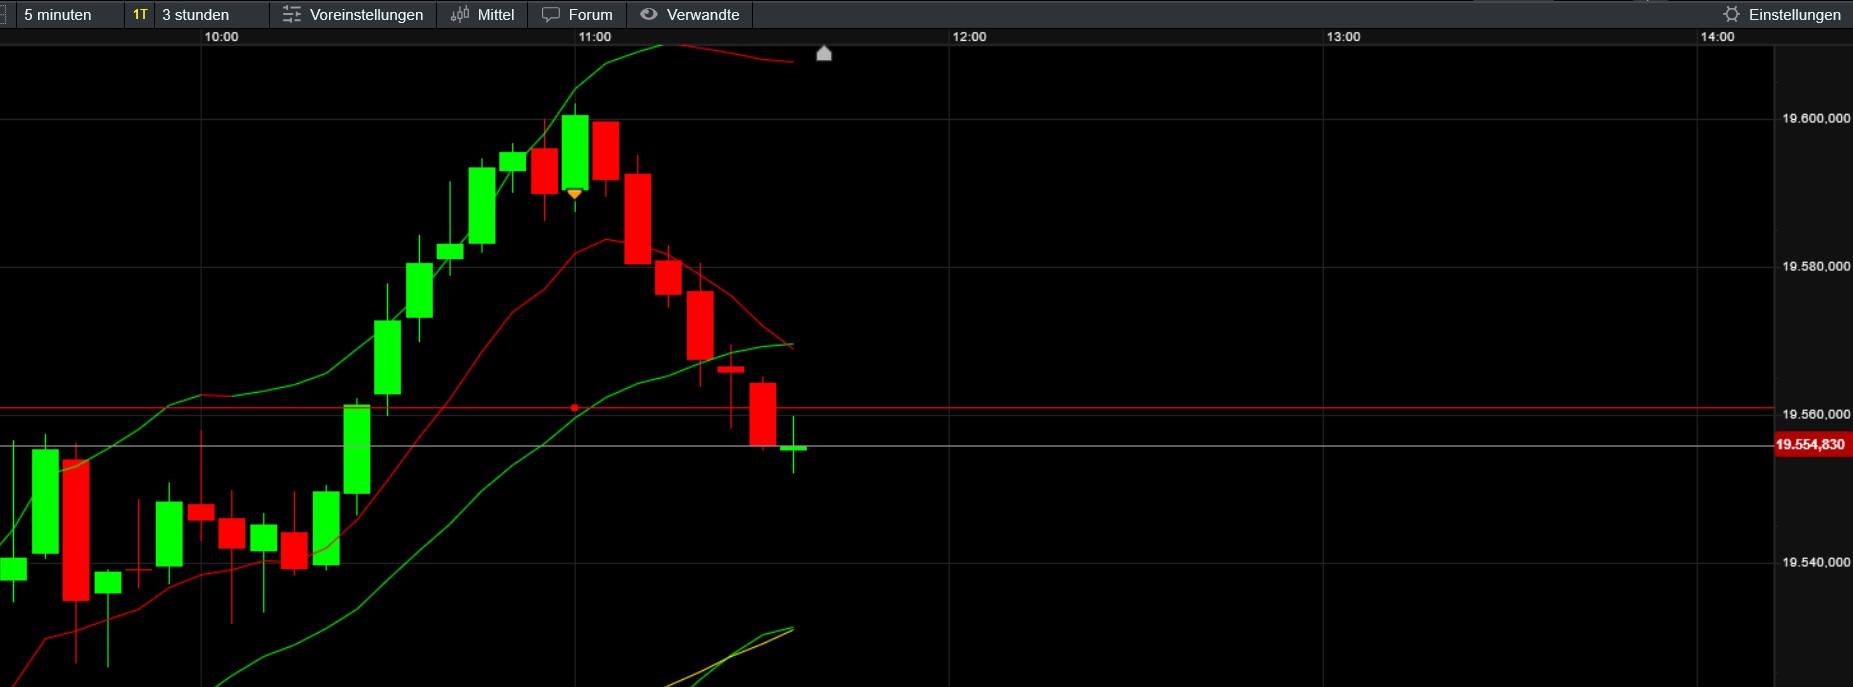Viewport: 1853px width, 687px height.
Task: Open the '3 stunden' time range dropdown
Action: 212,14
